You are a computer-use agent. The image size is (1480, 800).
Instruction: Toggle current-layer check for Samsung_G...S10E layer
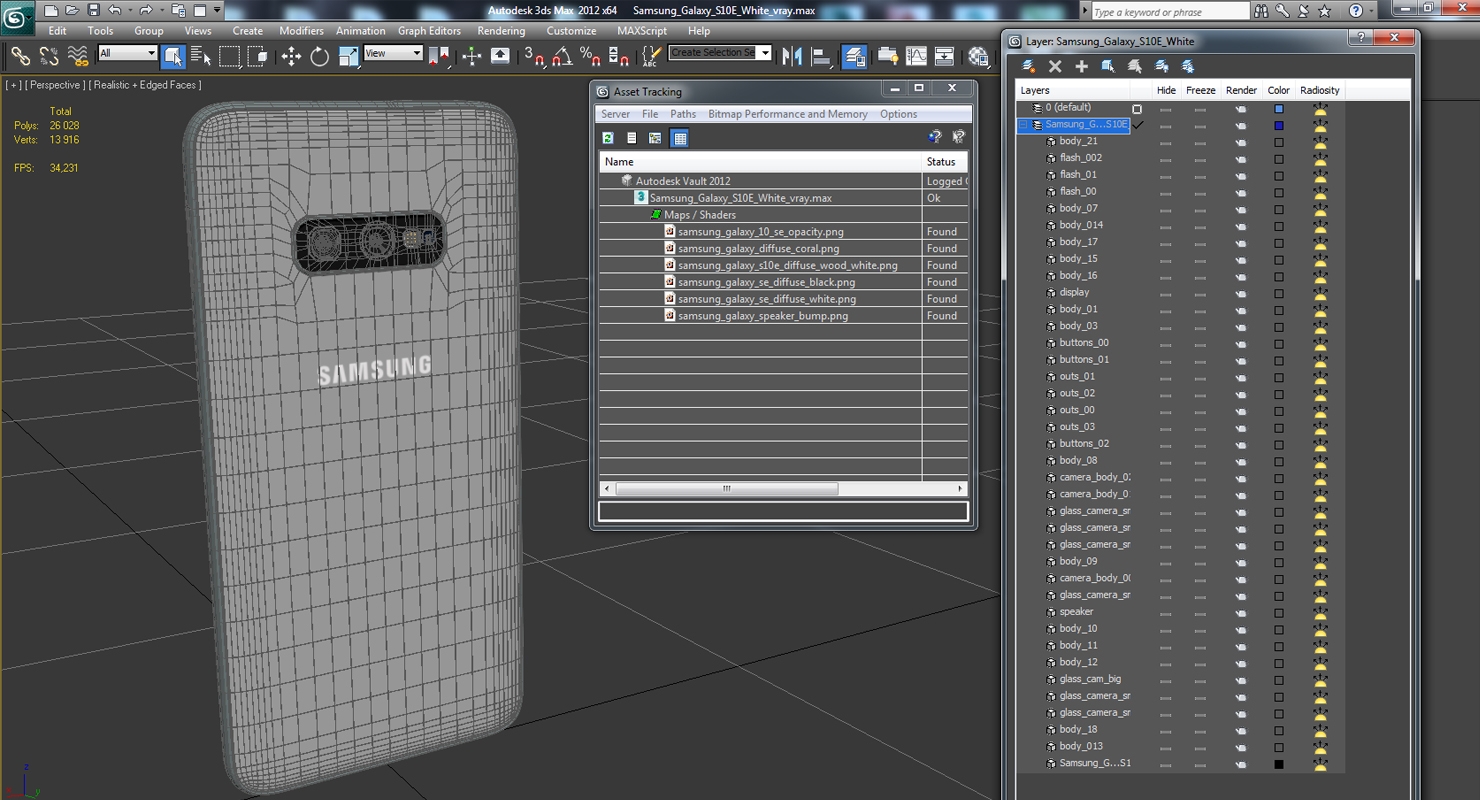[x=1138, y=125]
